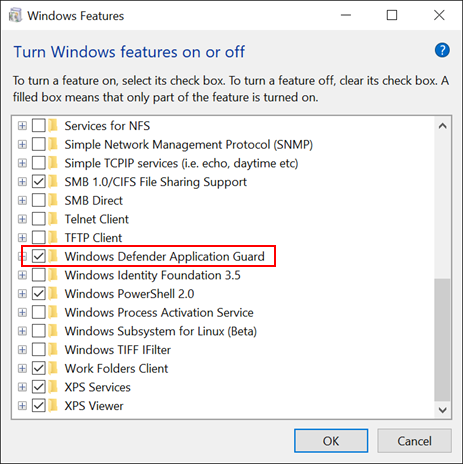
Task: Enable the Telnet Client checkbox
Action: pos(39,219)
